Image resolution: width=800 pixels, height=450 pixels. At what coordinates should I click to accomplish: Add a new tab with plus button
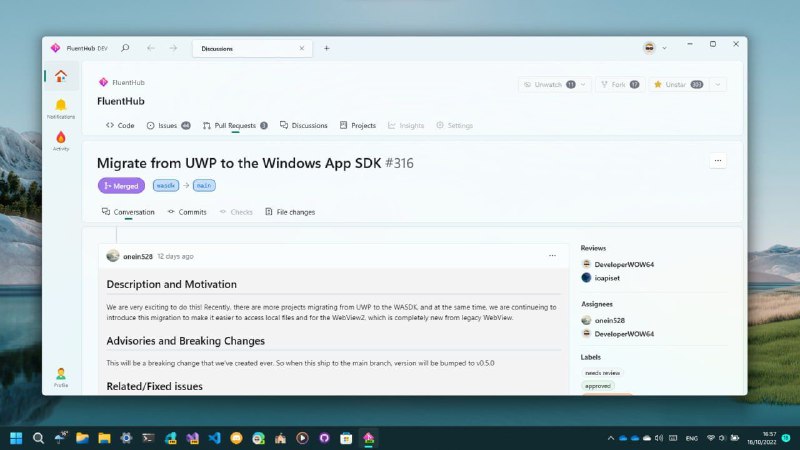[x=327, y=48]
